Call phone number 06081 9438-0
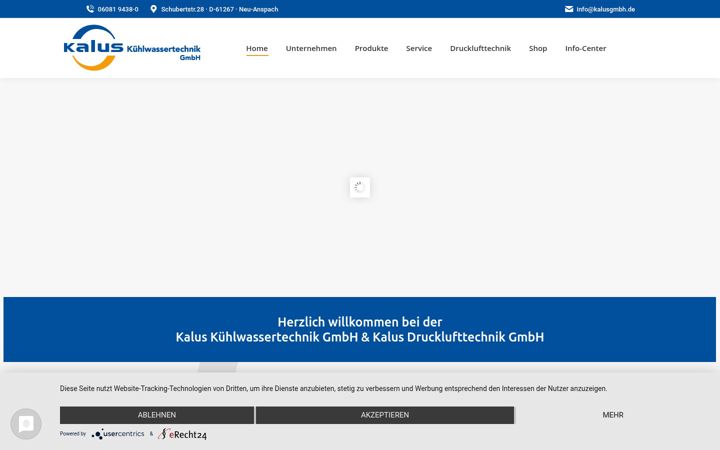Viewport: 720px width, 450px height. coord(118,9)
